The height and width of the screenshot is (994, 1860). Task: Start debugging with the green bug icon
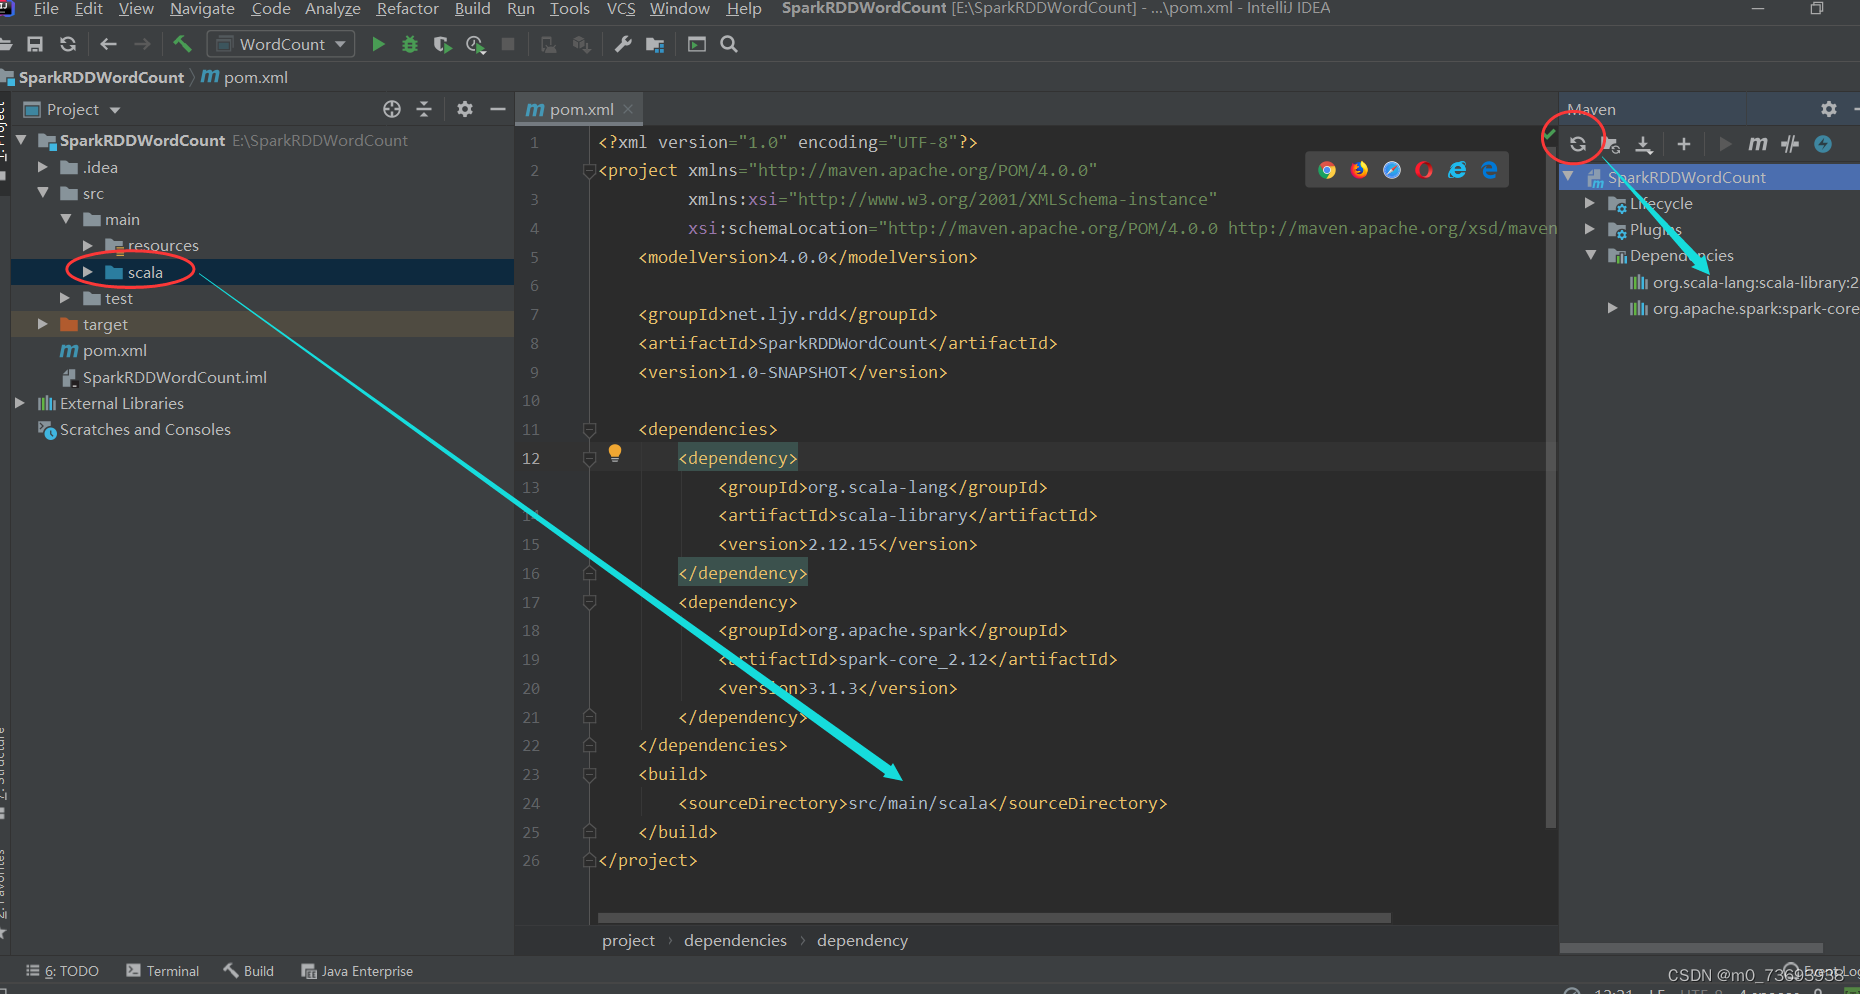tap(410, 44)
